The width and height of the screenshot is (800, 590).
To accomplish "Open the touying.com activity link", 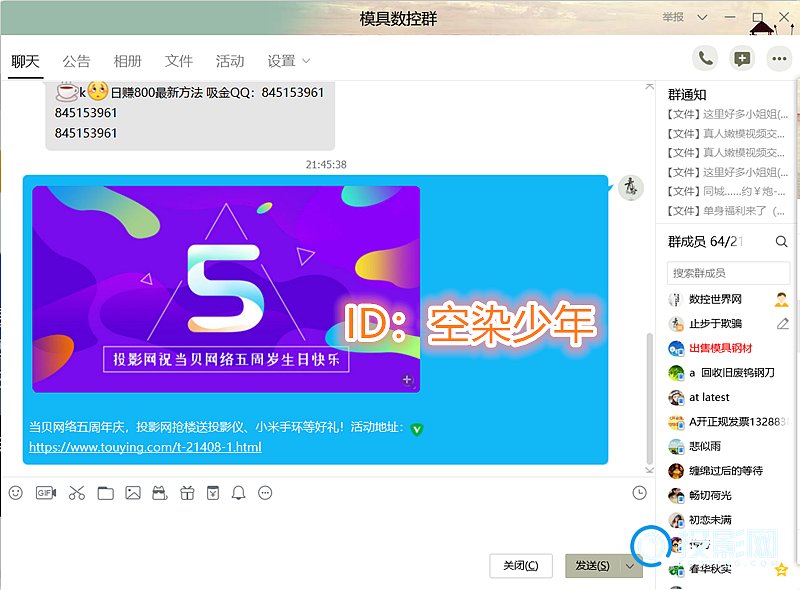I will [x=145, y=447].
